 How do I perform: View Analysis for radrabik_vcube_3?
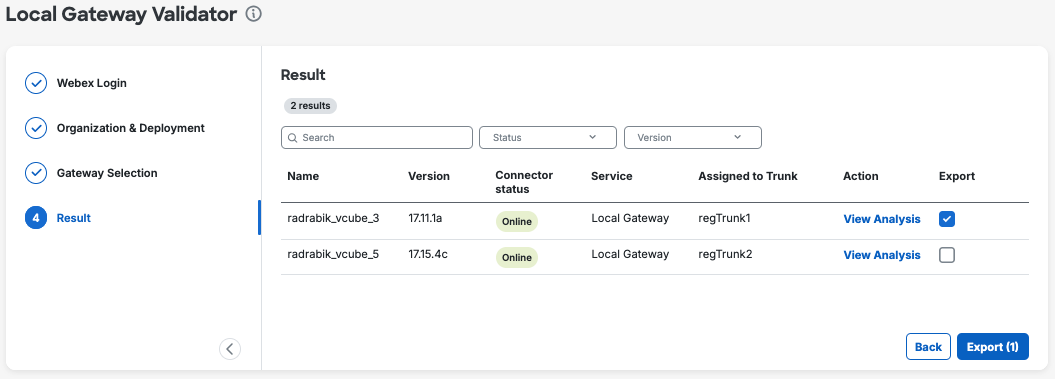click(881, 219)
